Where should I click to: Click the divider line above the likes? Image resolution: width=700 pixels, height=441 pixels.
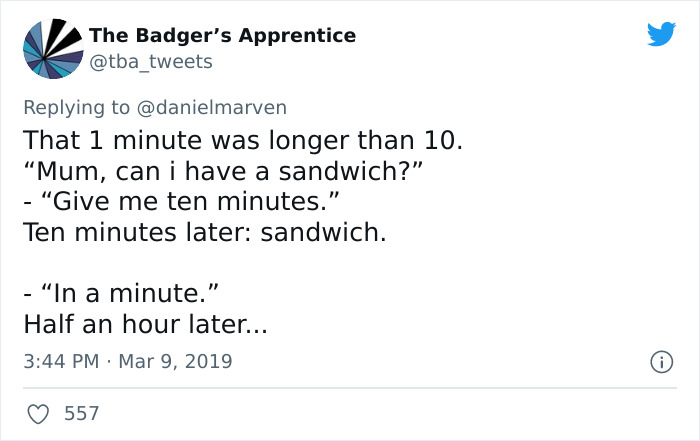350,388
